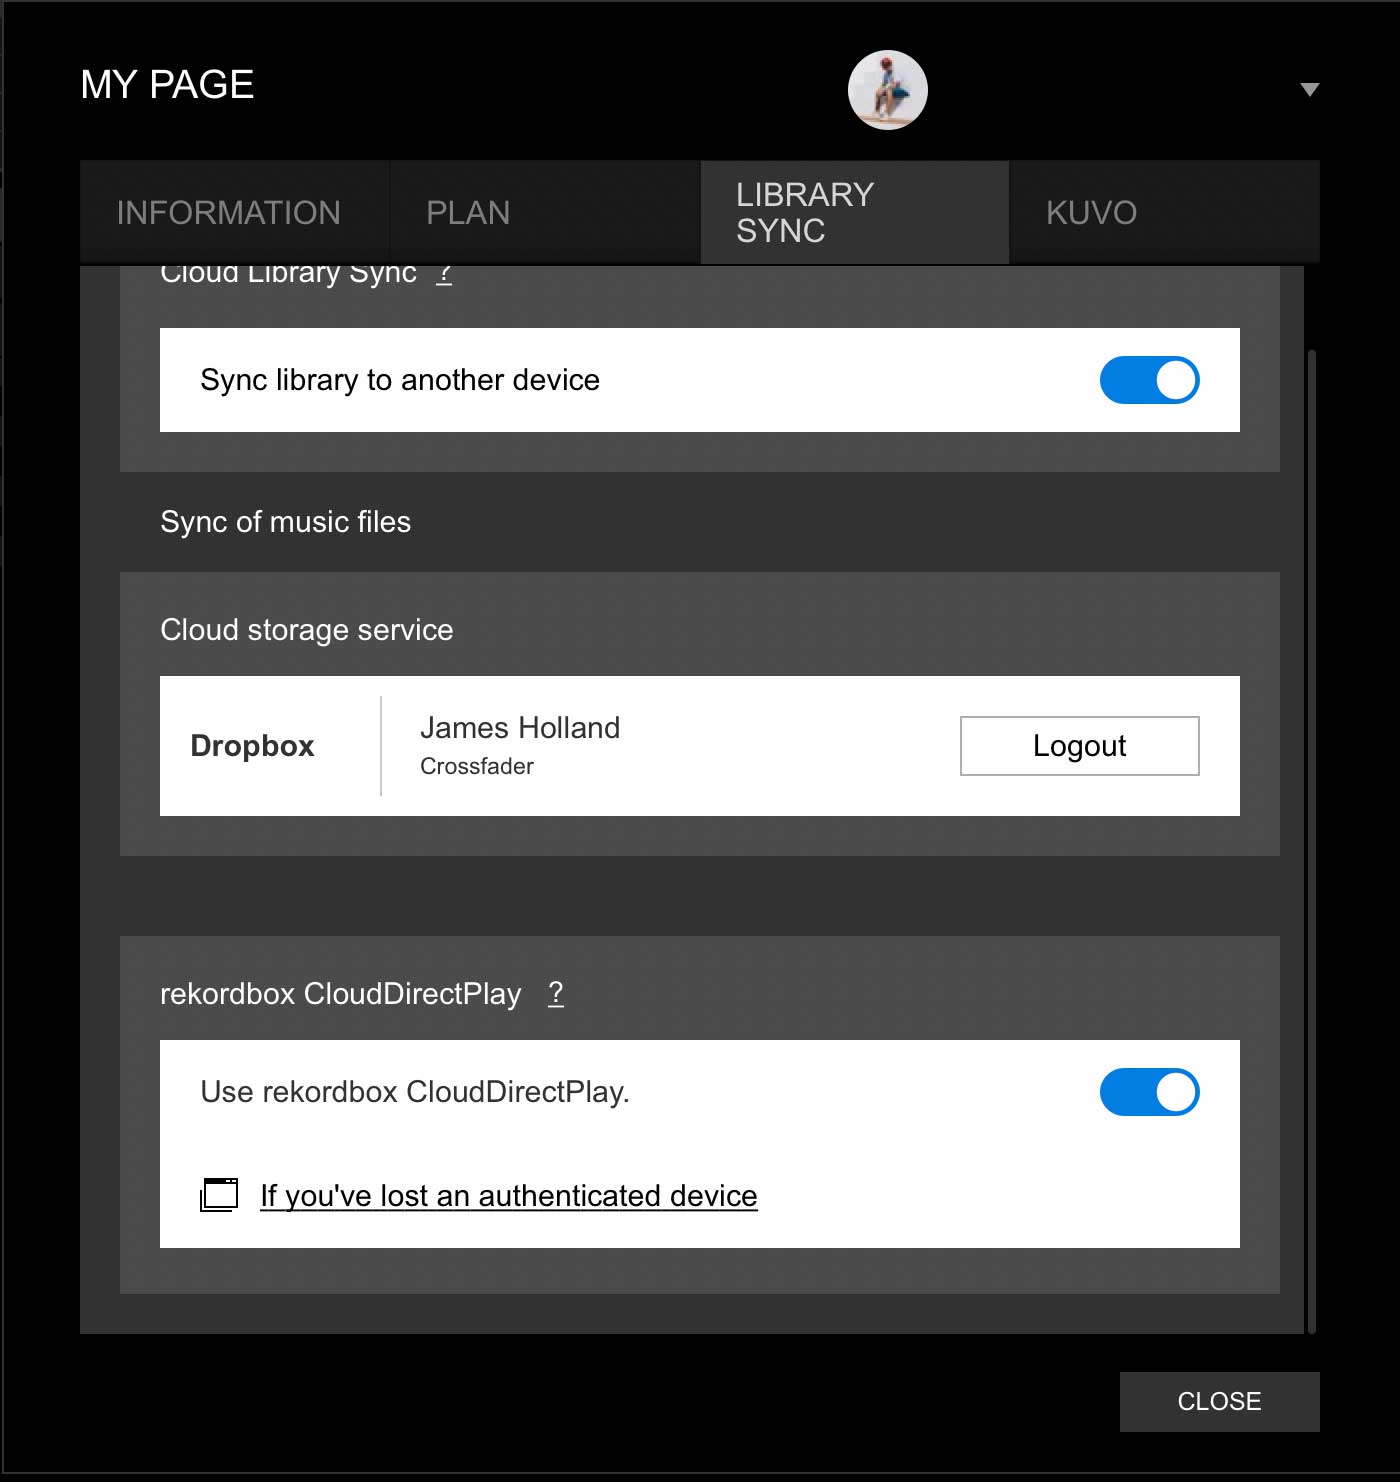Click the MY PAGE title
The image size is (1400, 1482).
point(167,85)
